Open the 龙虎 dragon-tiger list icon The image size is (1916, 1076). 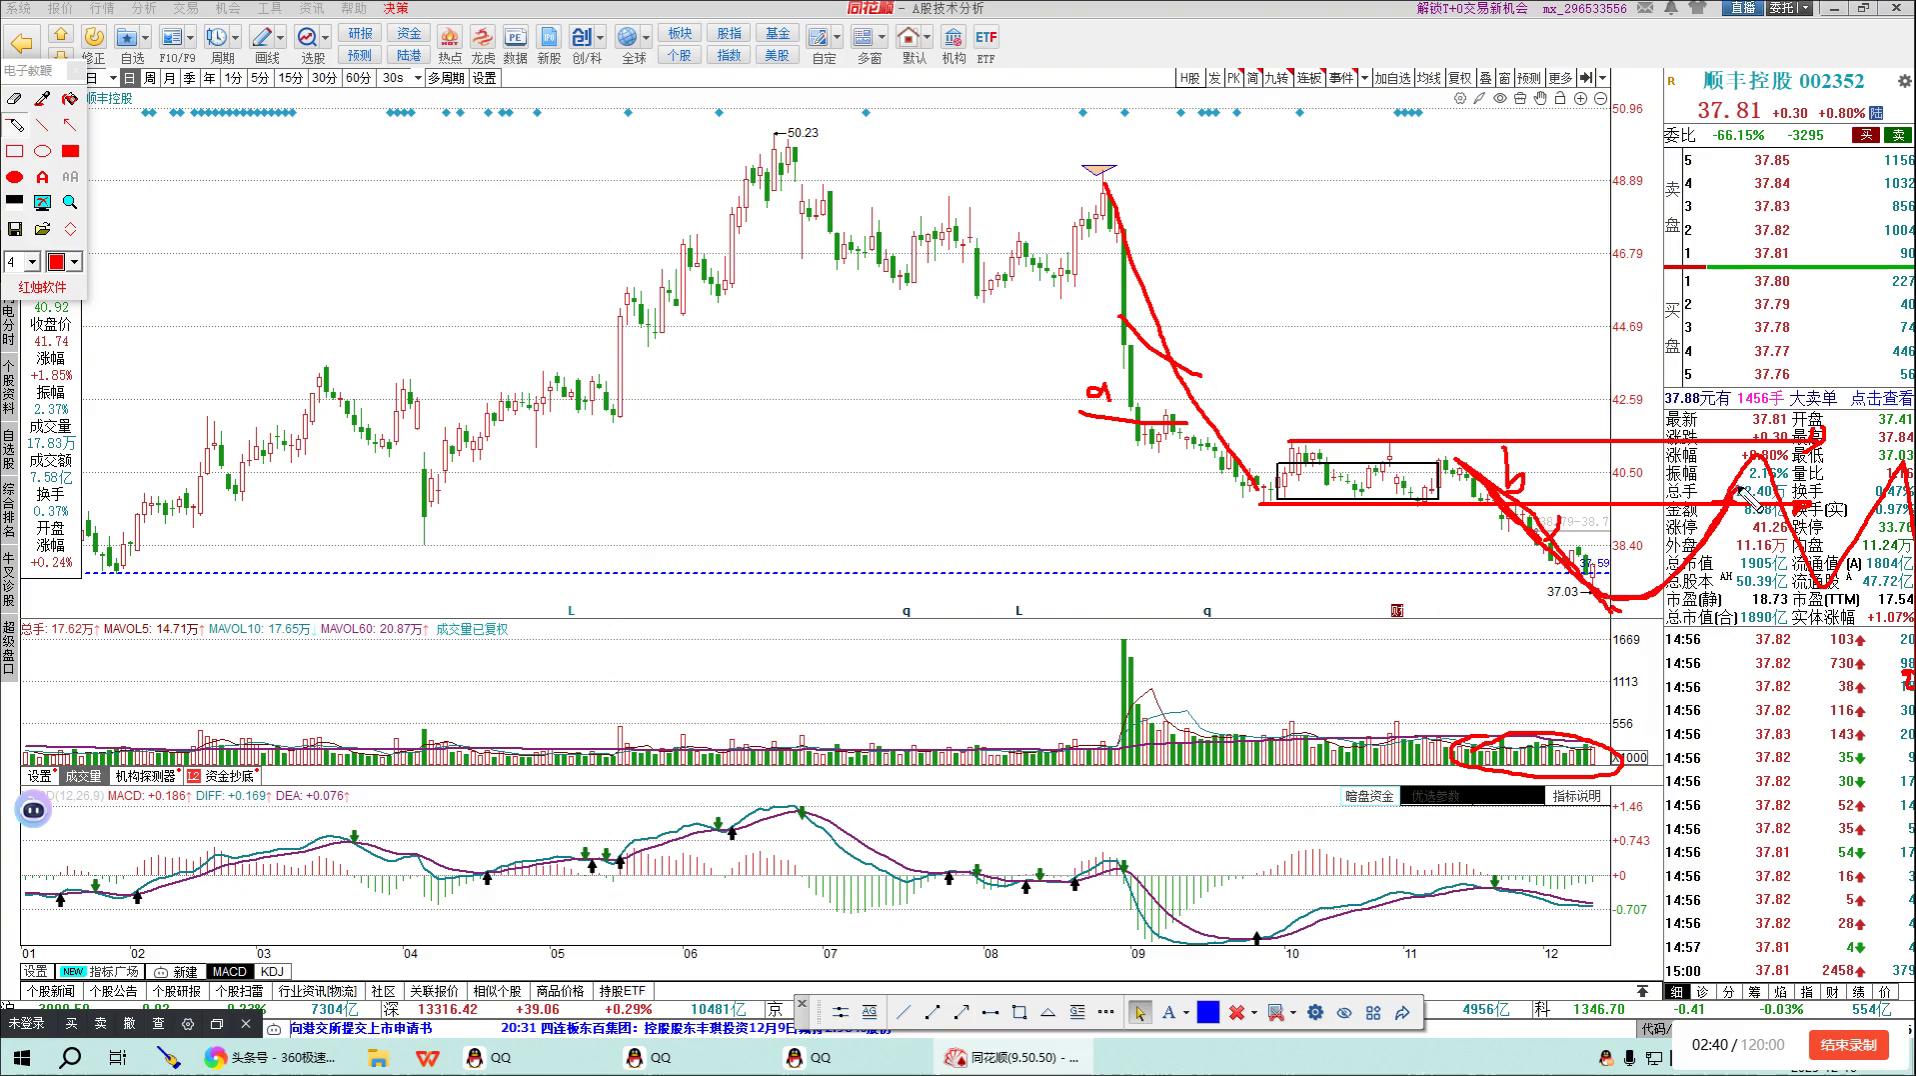tap(482, 45)
